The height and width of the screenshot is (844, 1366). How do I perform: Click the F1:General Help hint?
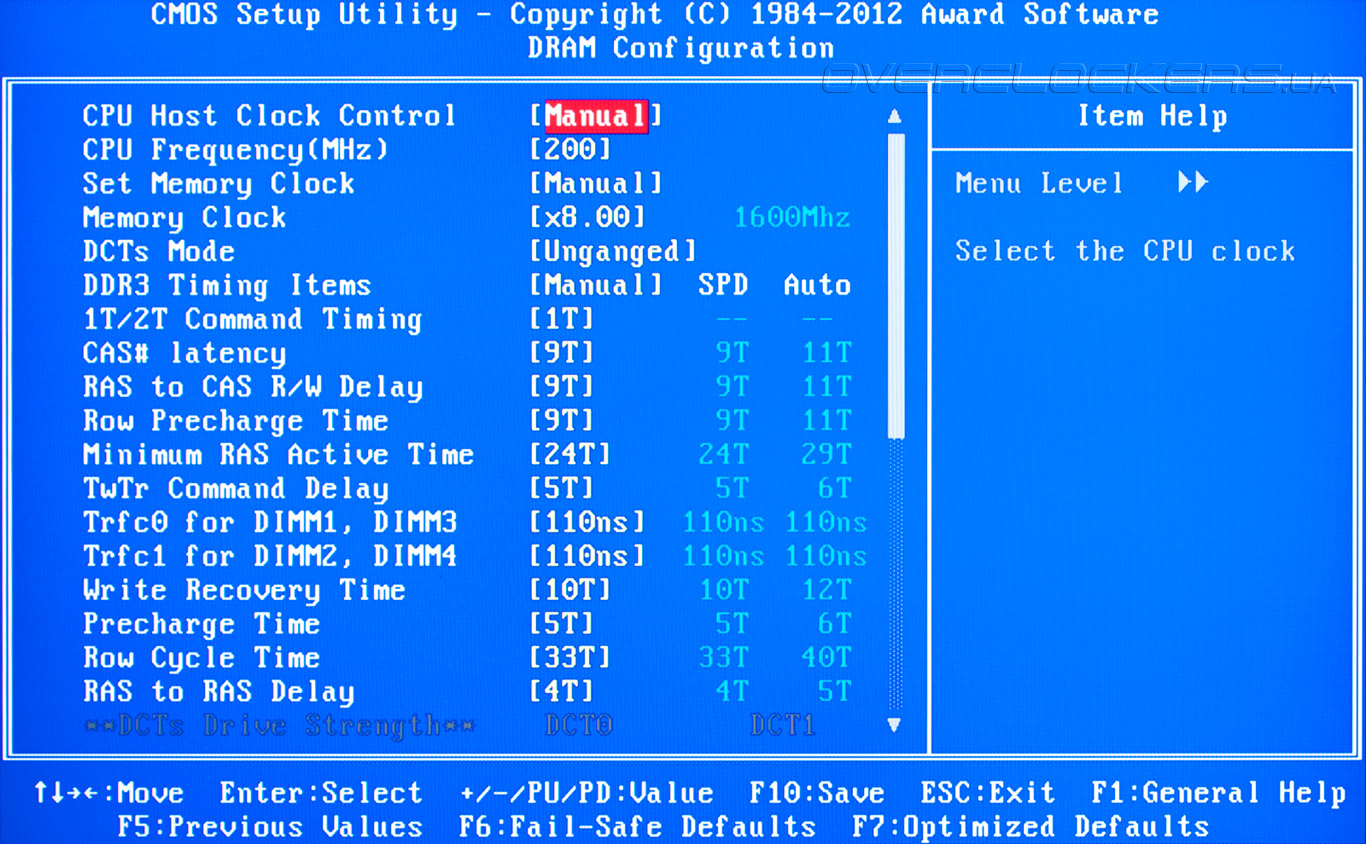1218,794
